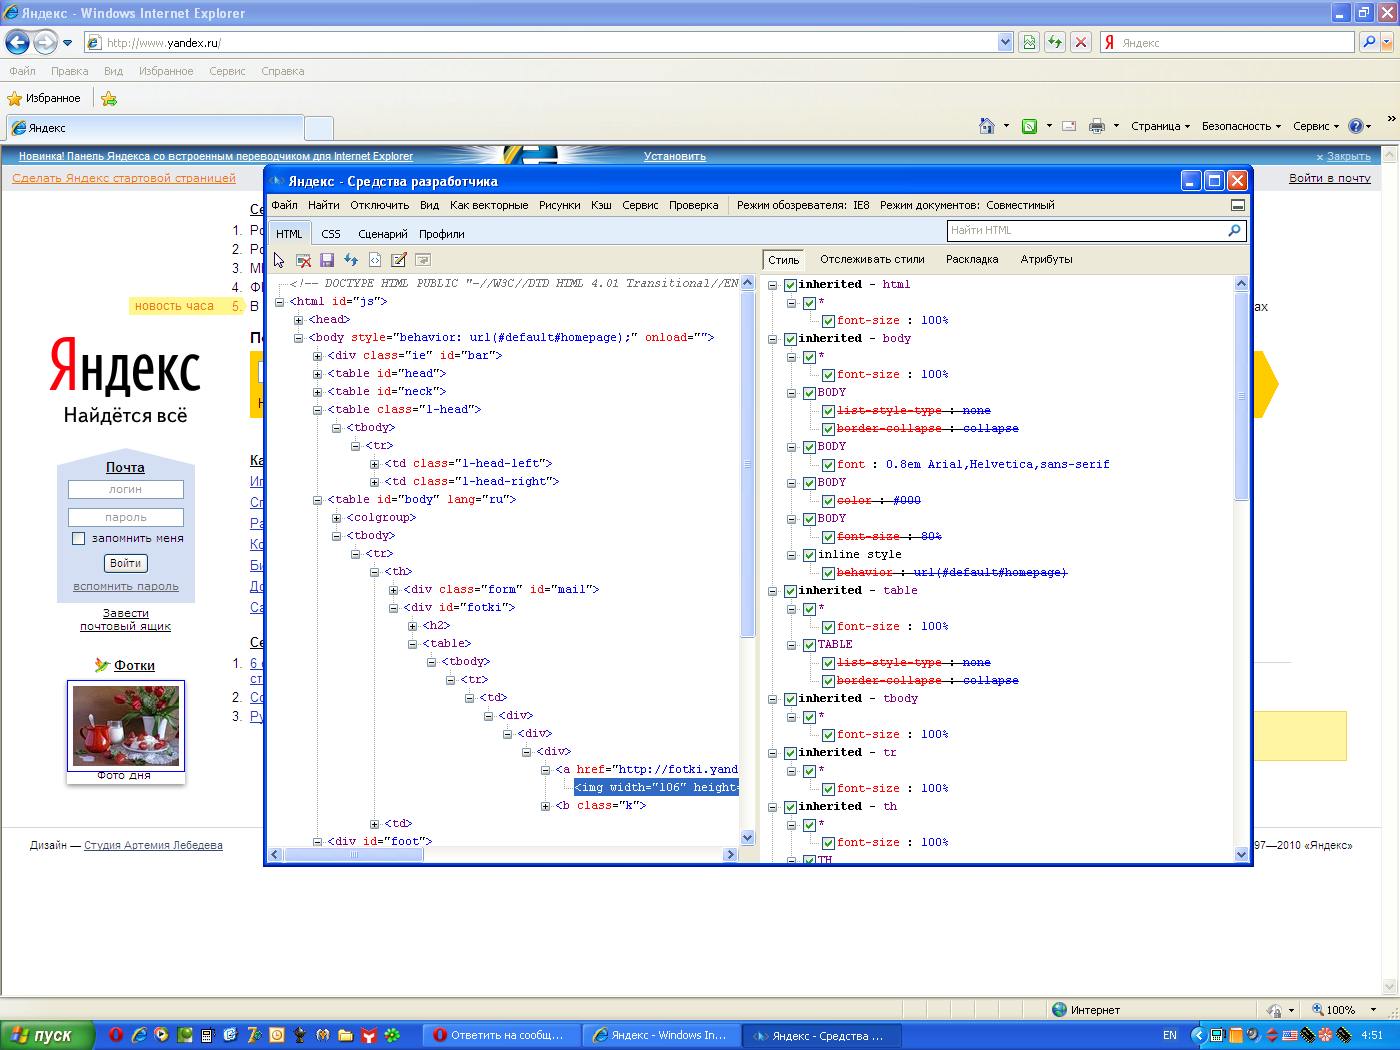Launch Opera from quick launch bar
This screenshot has height=1050, width=1400.
[115, 1035]
